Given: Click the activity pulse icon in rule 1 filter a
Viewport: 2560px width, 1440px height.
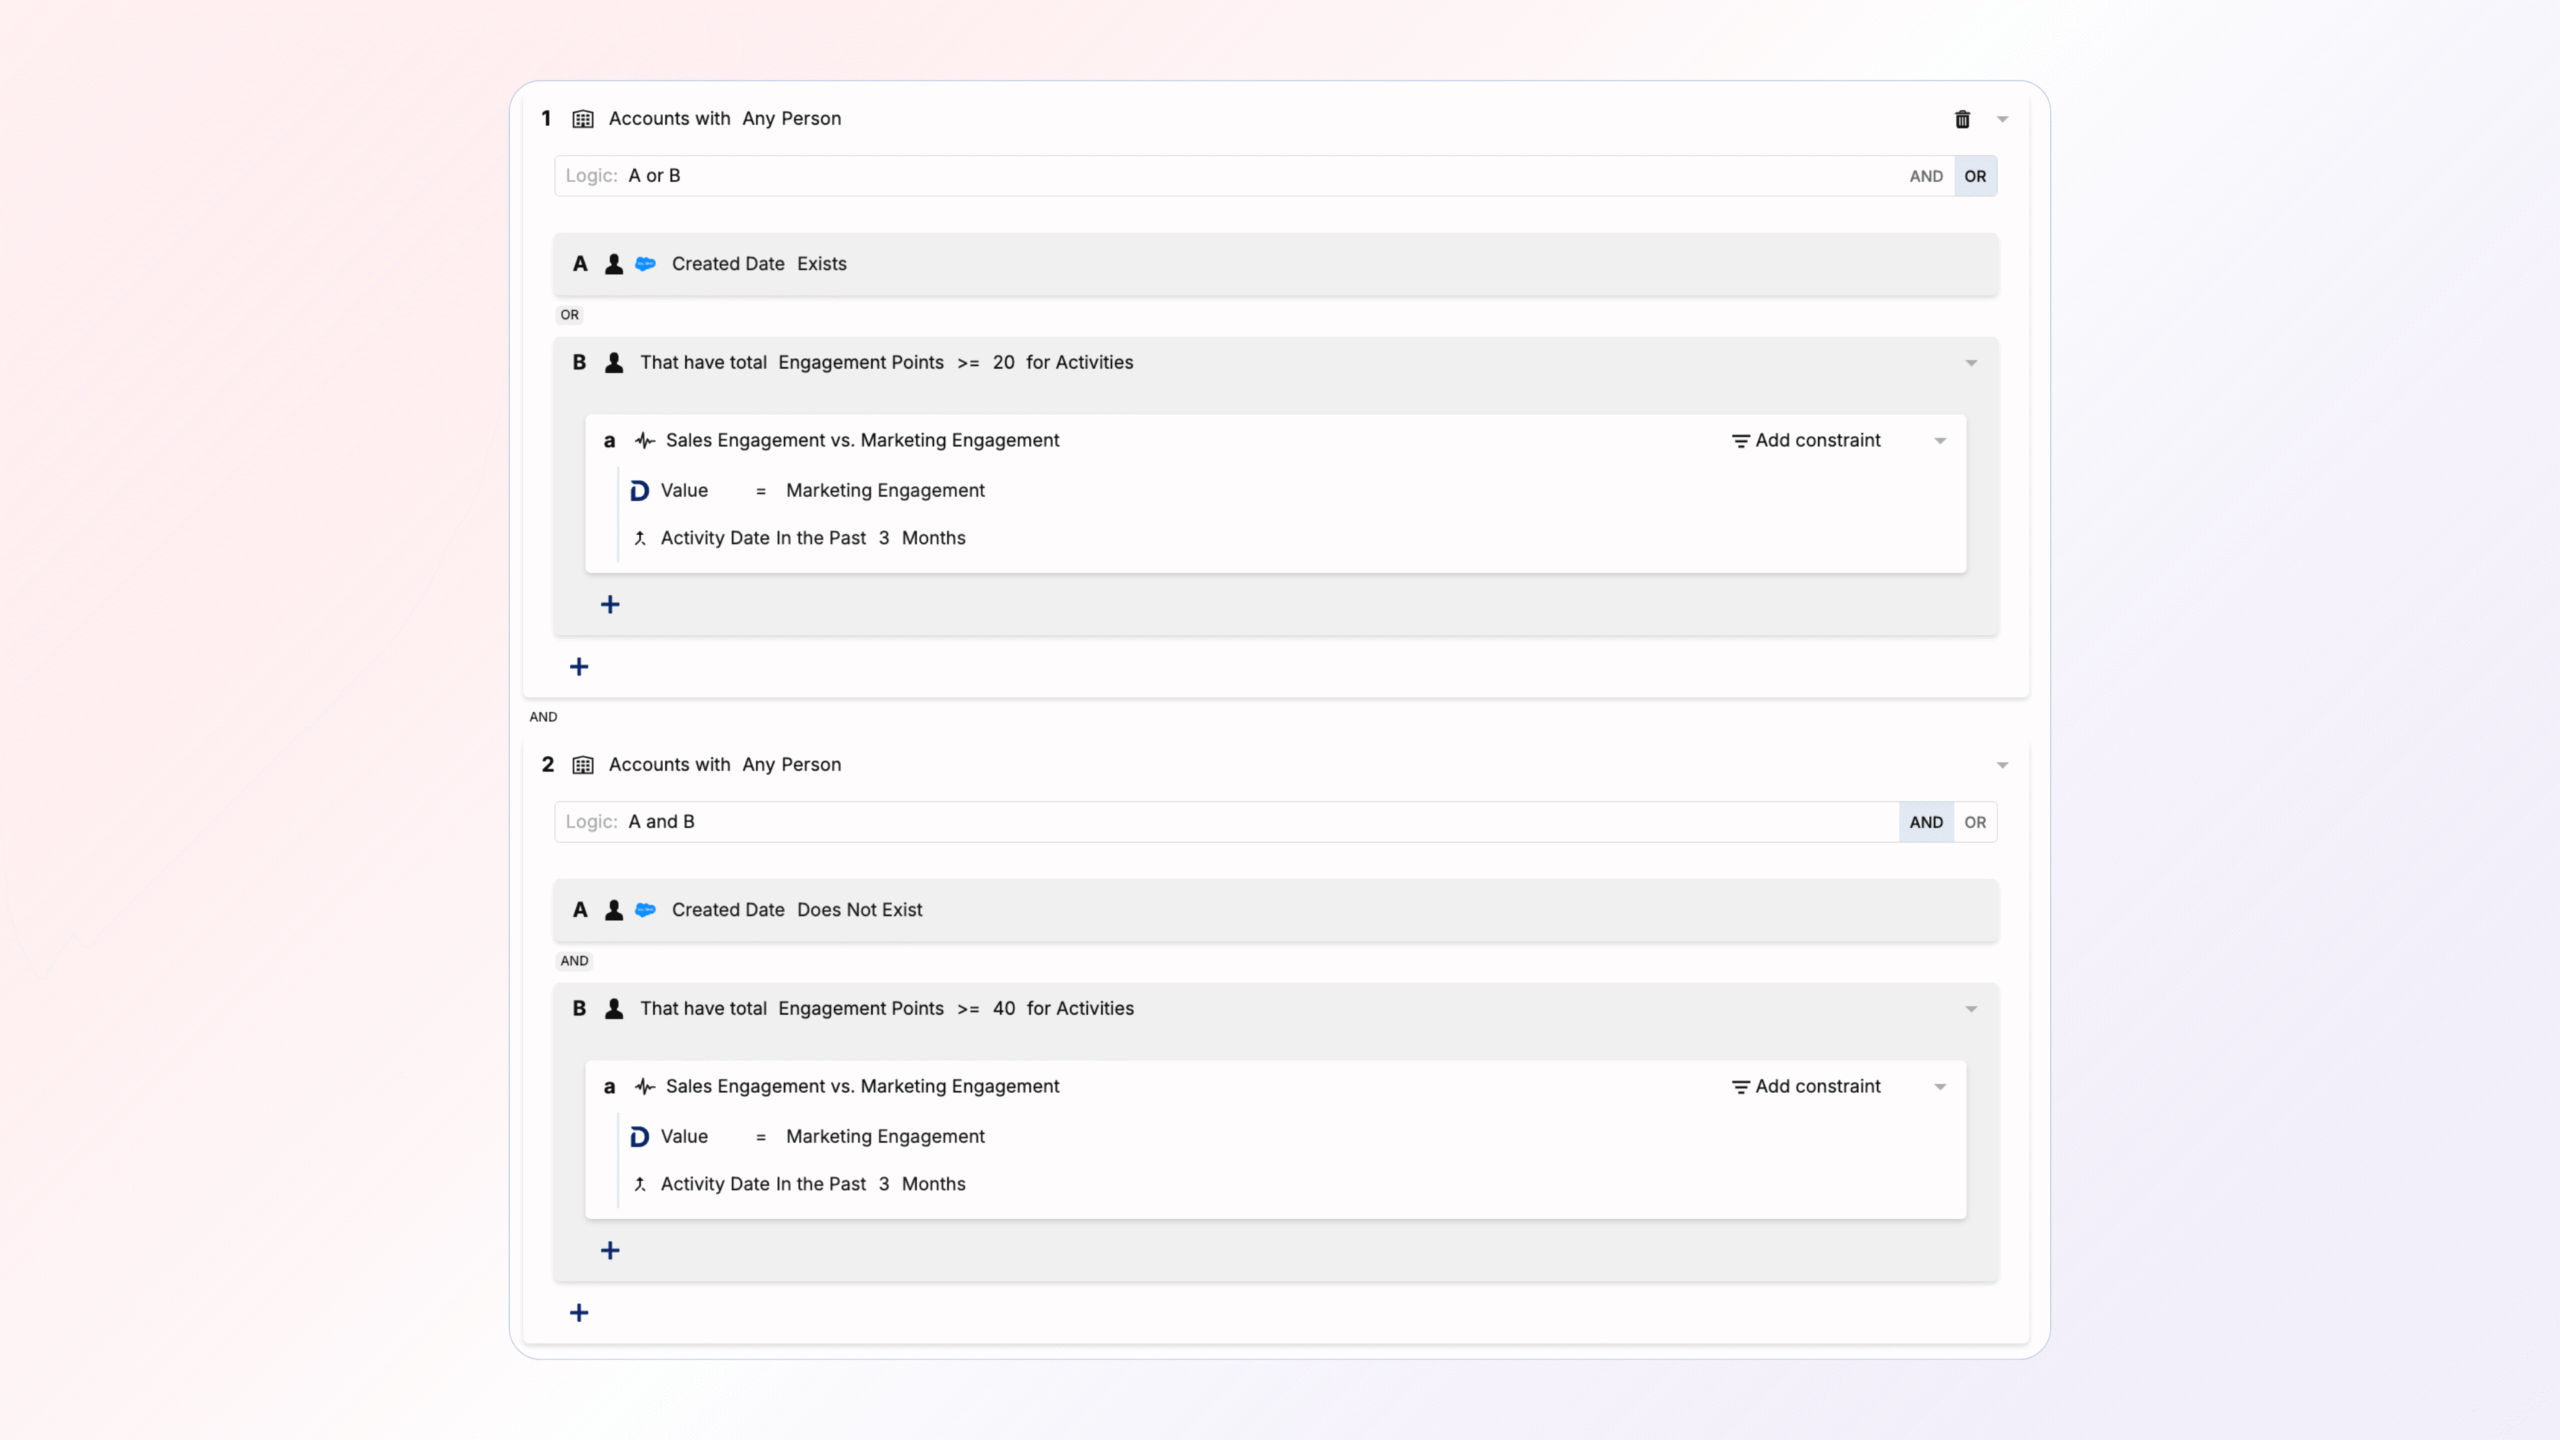Looking at the screenshot, I should (x=645, y=440).
